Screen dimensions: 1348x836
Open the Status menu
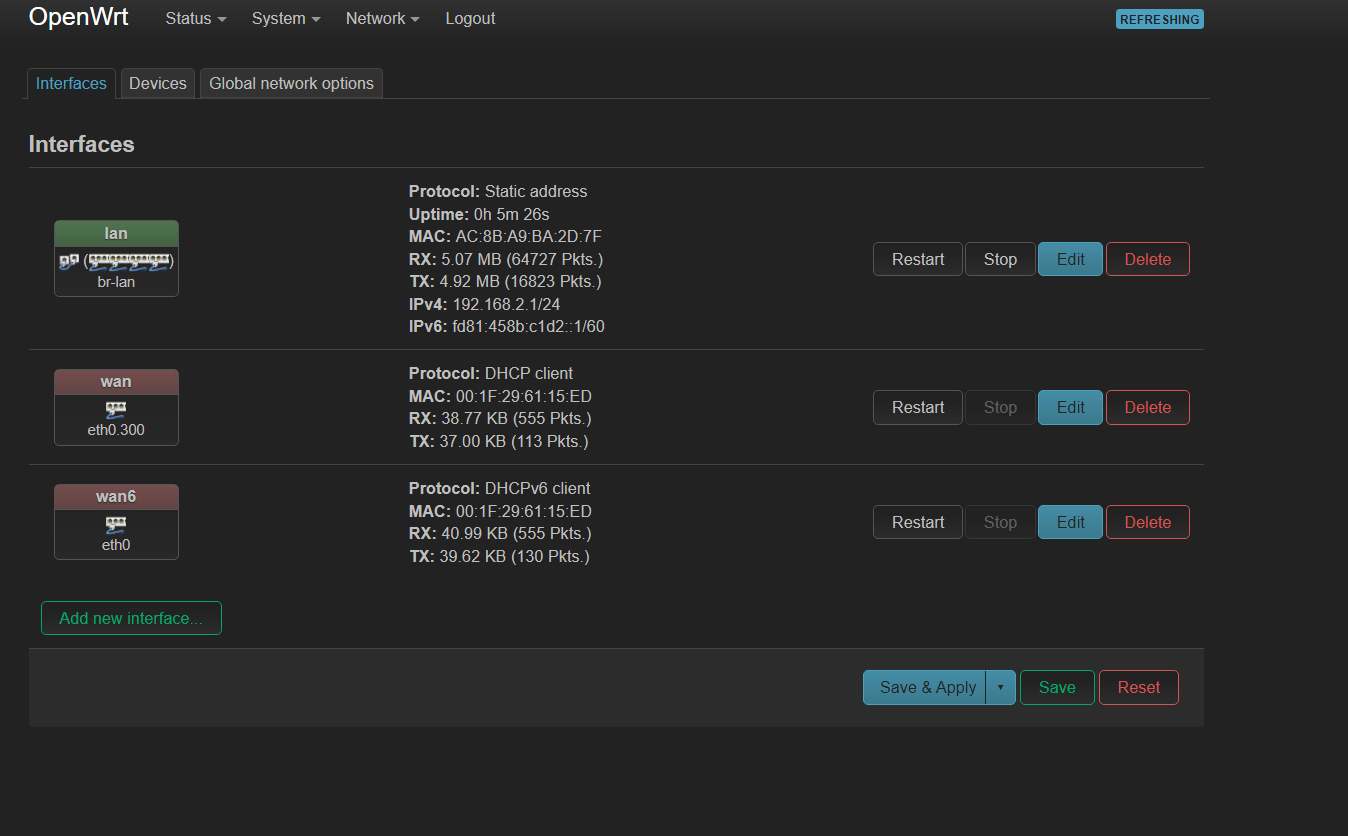point(193,18)
